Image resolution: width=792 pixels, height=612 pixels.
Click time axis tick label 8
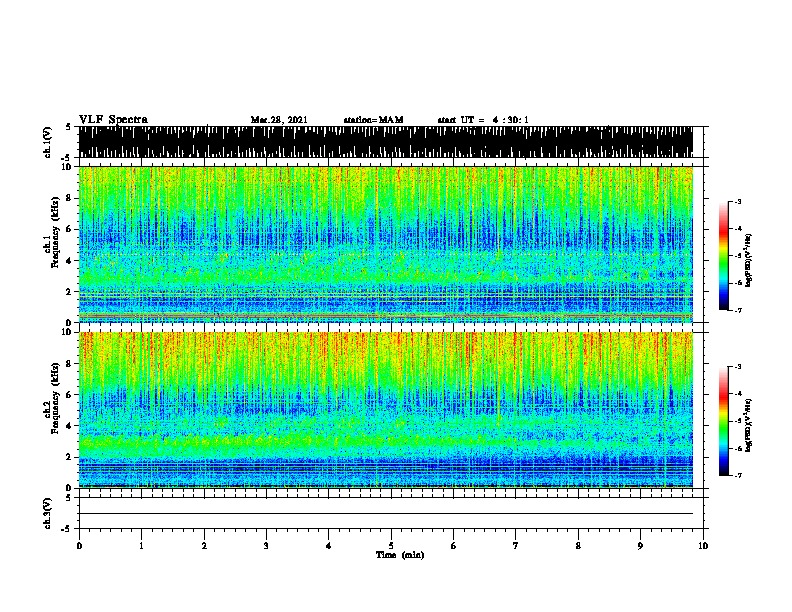[578, 546]
